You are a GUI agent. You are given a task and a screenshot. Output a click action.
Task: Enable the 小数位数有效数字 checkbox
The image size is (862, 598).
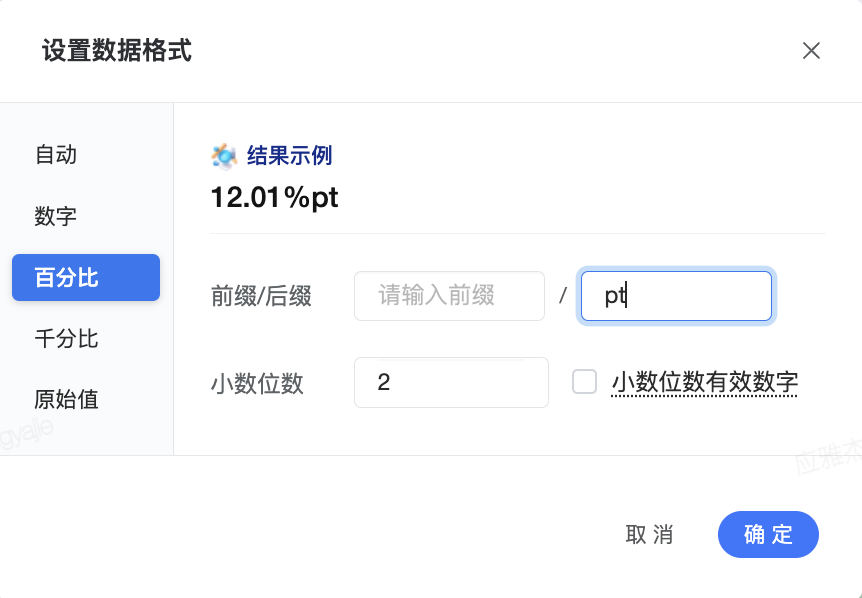click(x=584, y=382)
